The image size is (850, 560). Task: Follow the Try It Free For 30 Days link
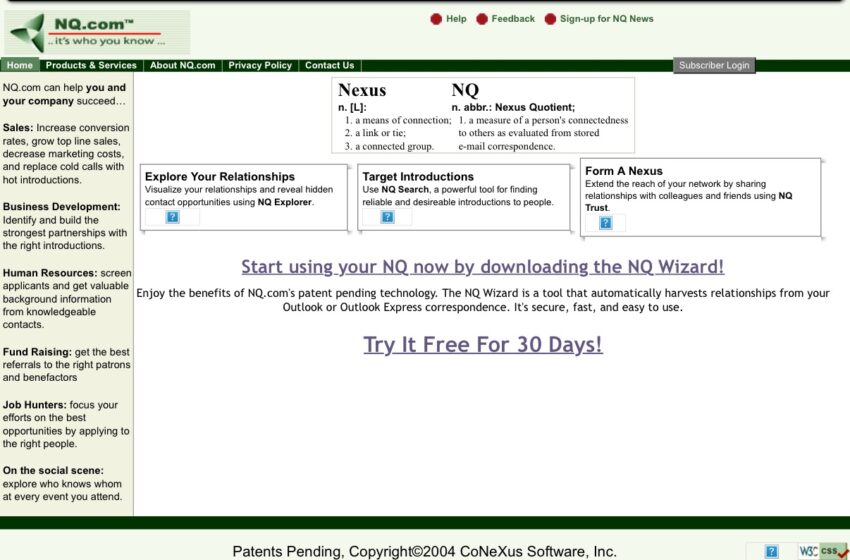tap(482, 345)
